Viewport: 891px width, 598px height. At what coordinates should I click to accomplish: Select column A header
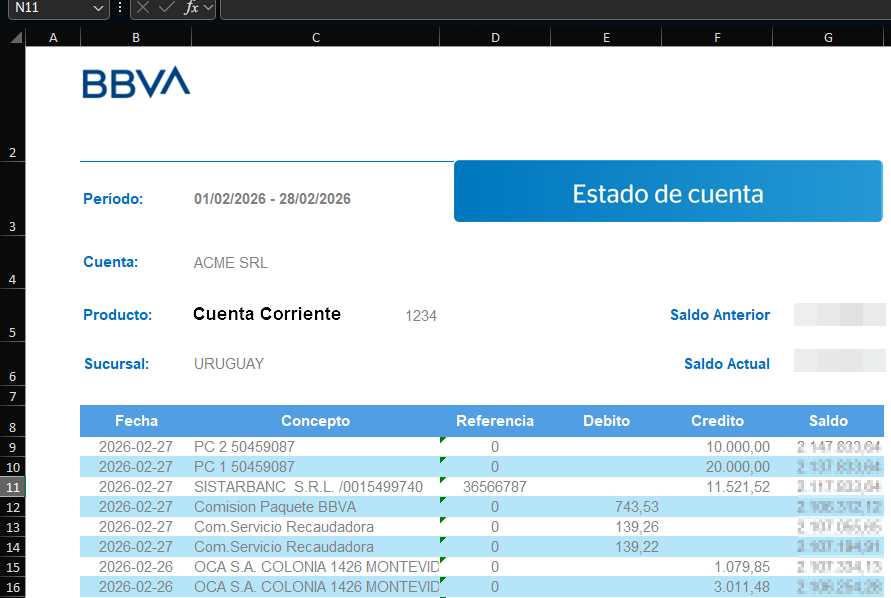point(53,38)
